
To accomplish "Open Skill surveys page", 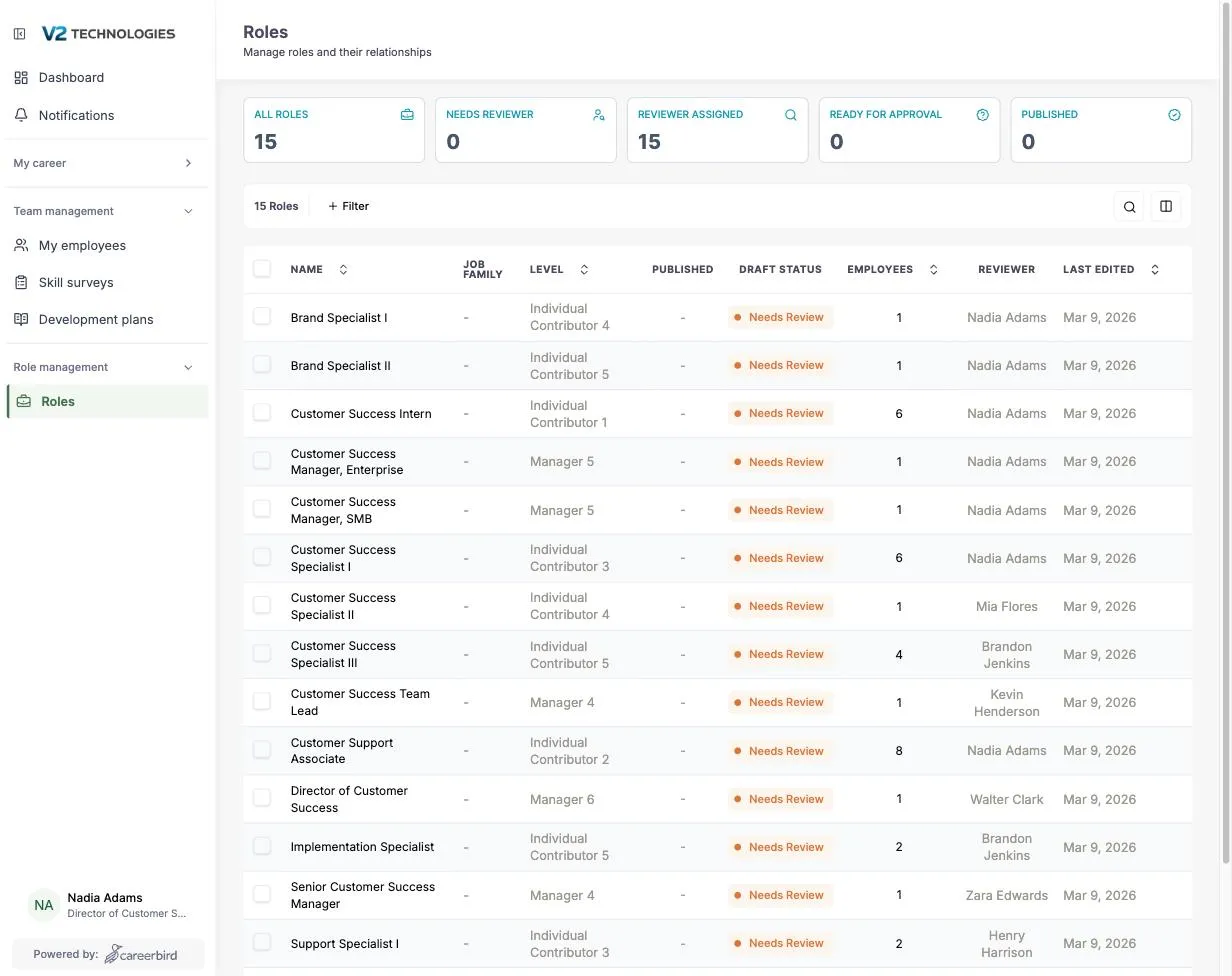I will pyautogui.click(x=76, y=282).
